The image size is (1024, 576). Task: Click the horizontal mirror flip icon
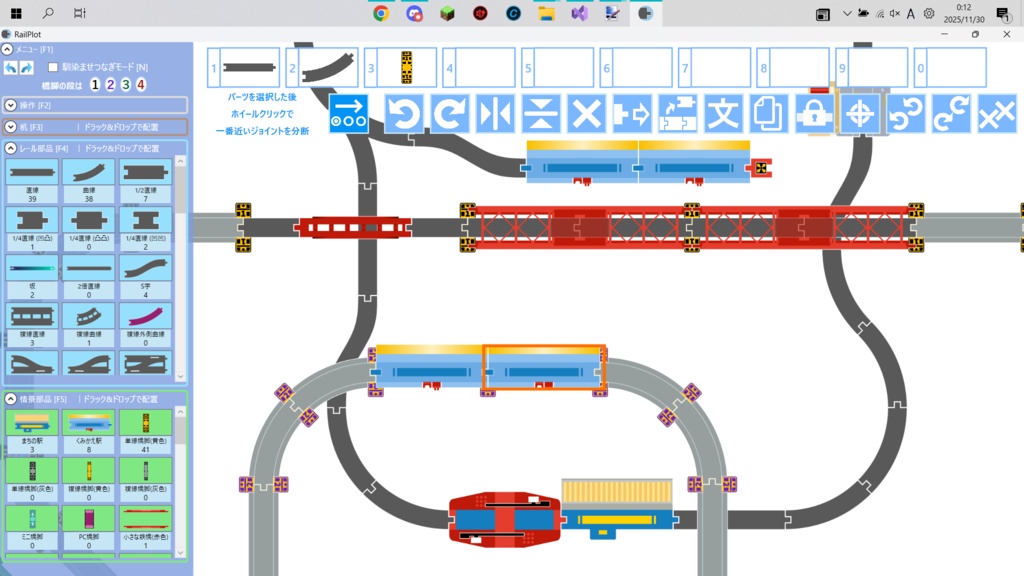point(495,113)
